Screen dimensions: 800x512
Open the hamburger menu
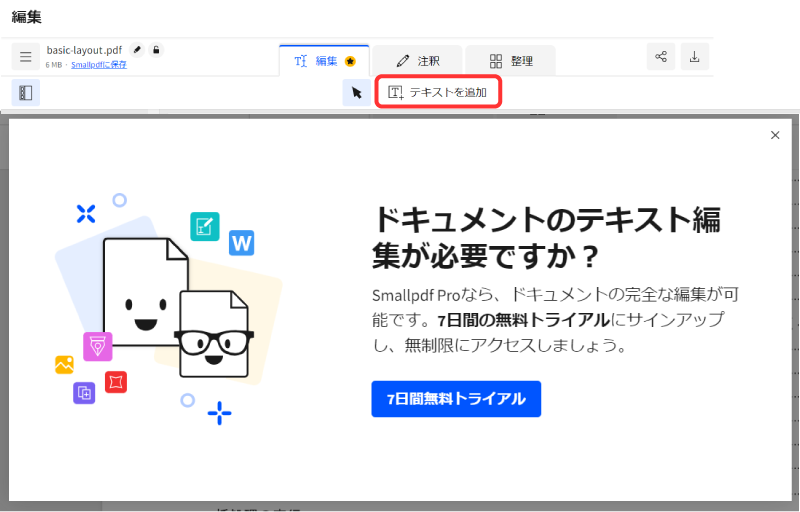pyautogui.click(x=26, y=57)
